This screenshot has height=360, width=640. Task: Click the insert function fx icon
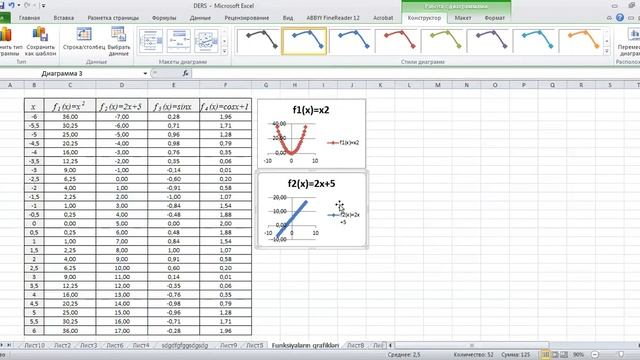pyautogui.click(x=185, y=73)
